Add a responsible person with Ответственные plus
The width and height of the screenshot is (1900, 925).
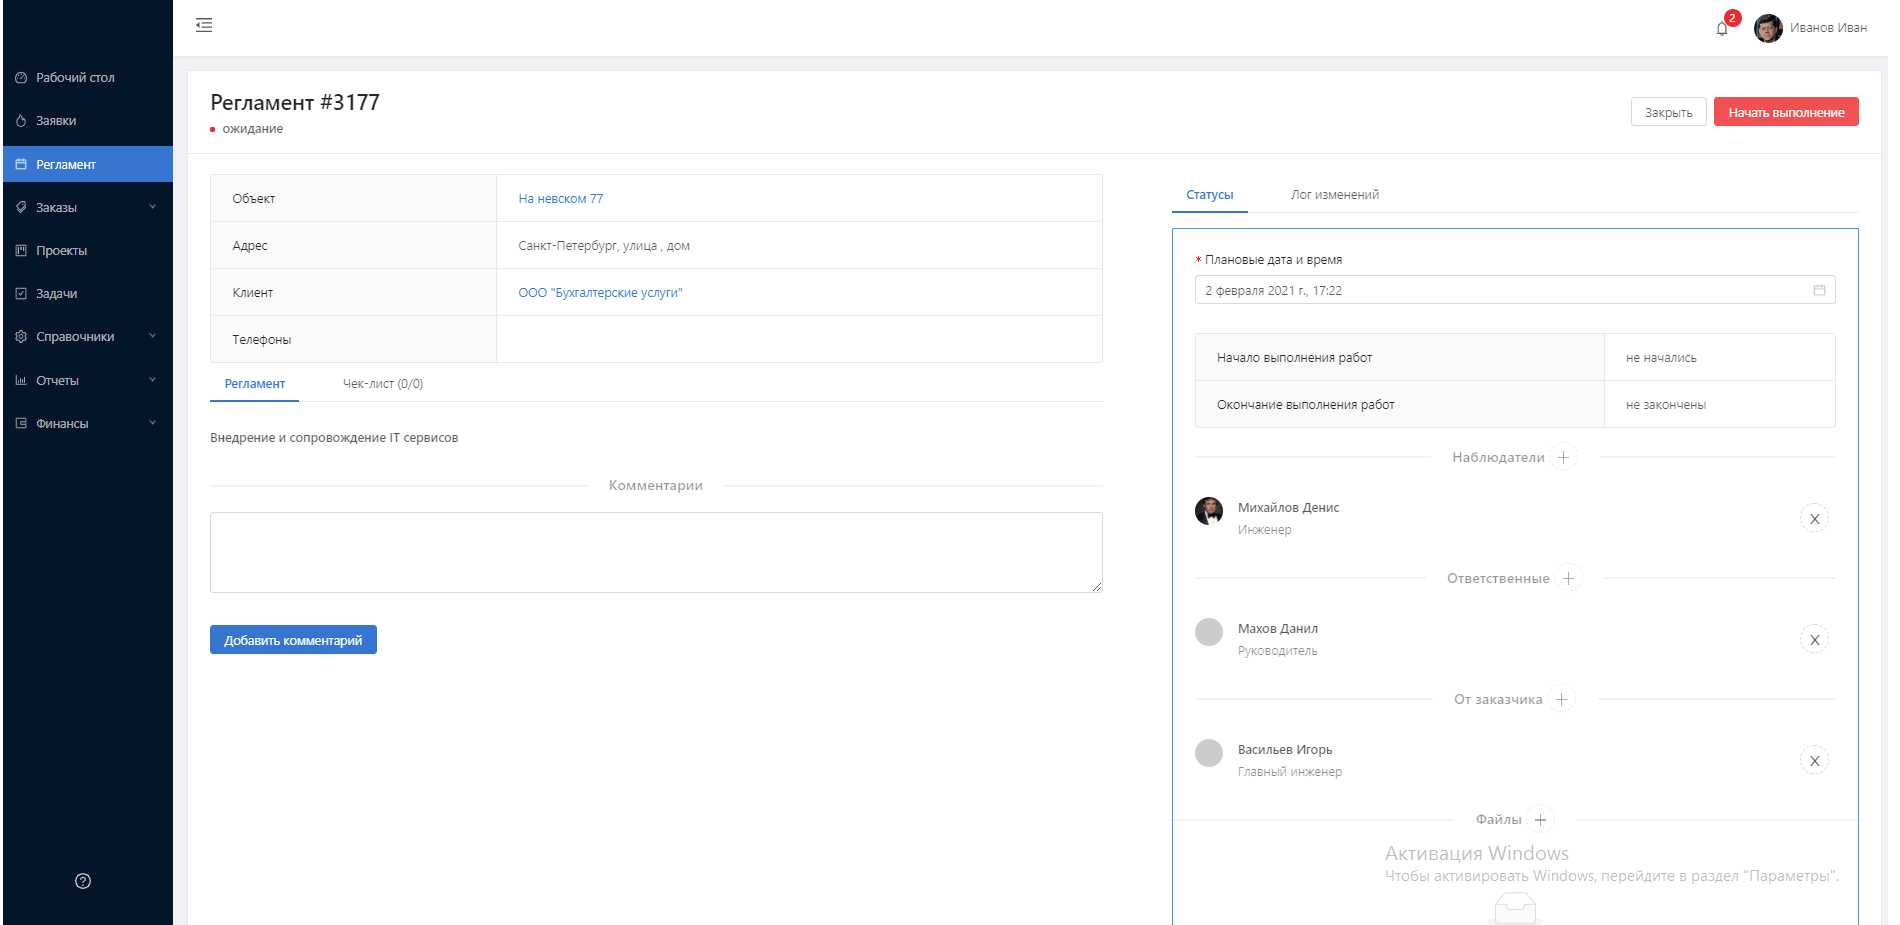tap(1568, 578)
